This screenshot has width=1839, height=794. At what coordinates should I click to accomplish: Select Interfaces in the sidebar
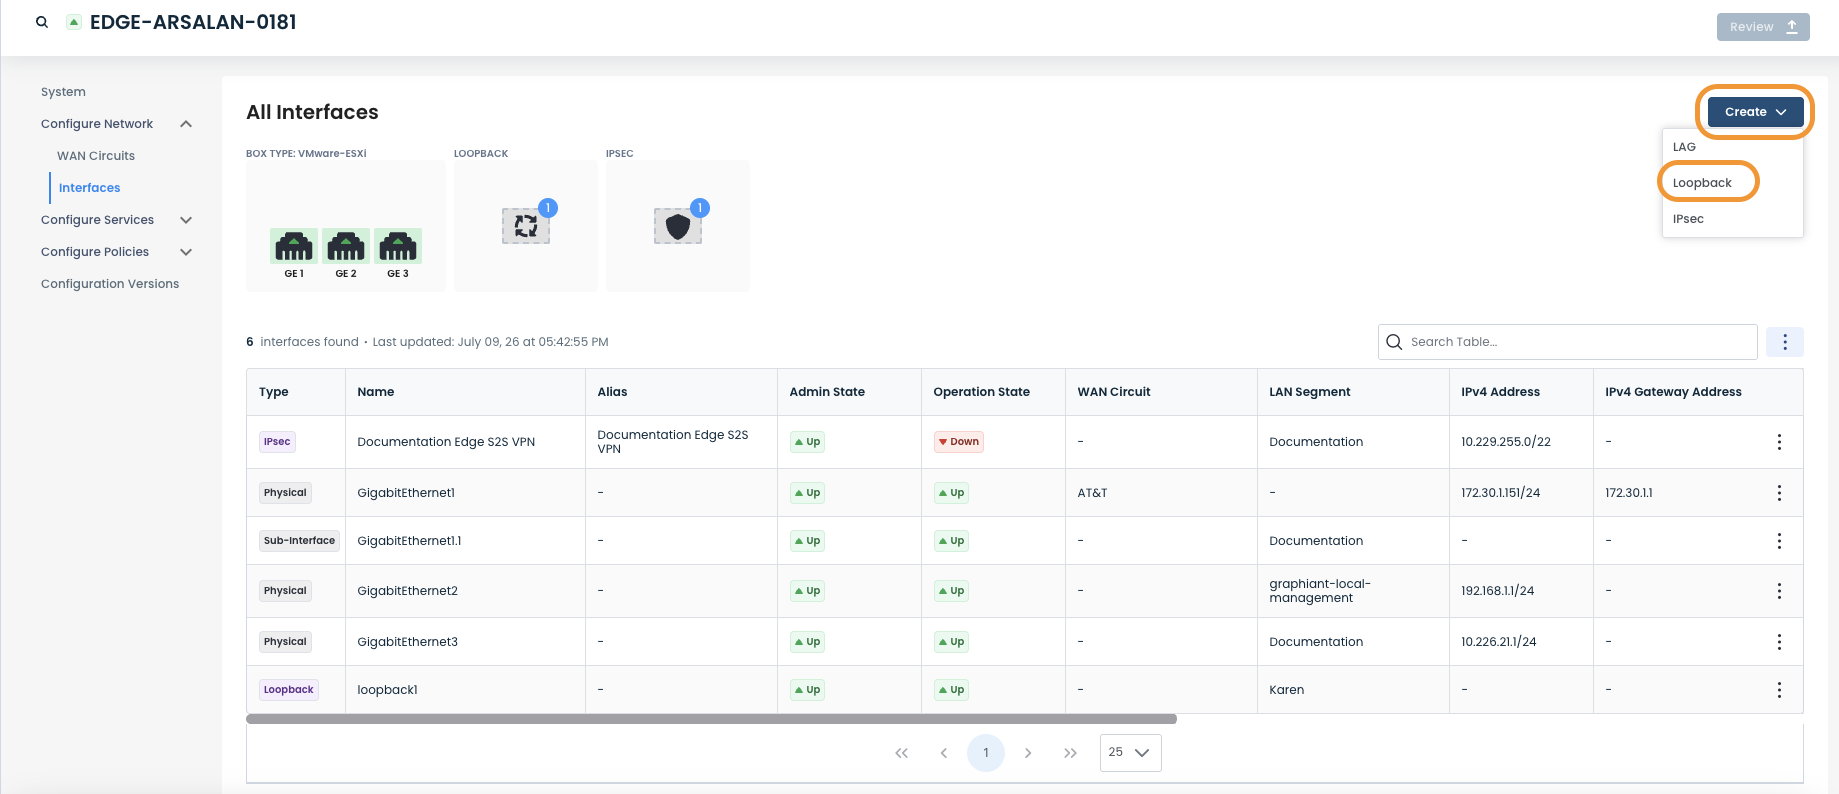tap(89, 188)
